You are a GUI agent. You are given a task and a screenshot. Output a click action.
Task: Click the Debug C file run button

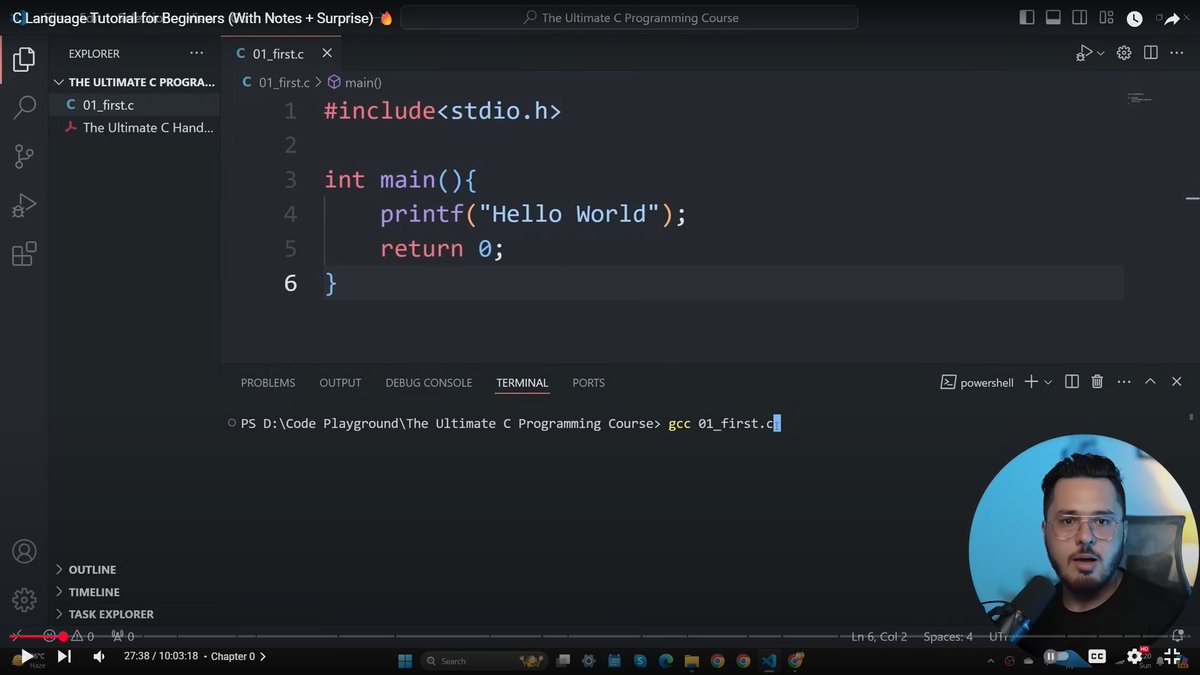1083,53
